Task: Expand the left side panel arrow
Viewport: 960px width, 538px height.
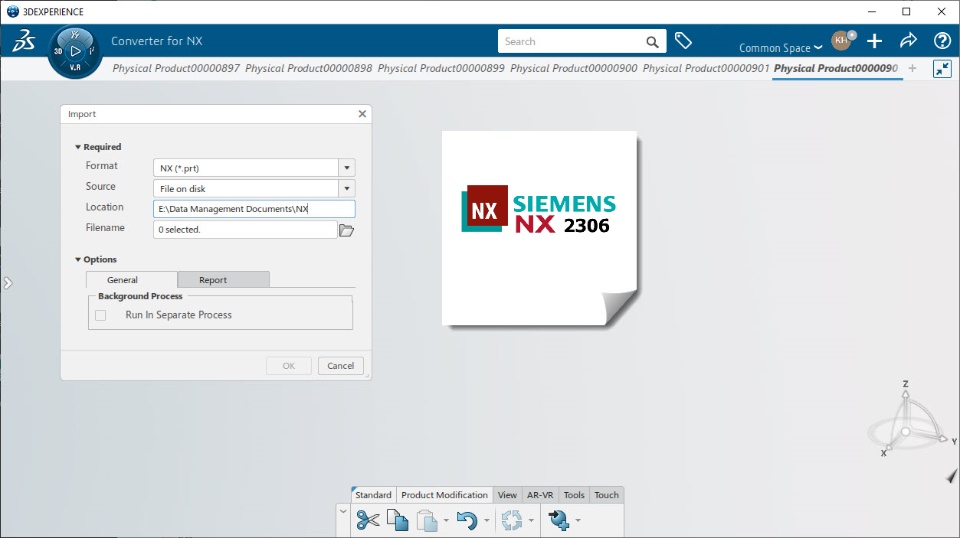Action: pyautogui.click(x=7, y=283)
